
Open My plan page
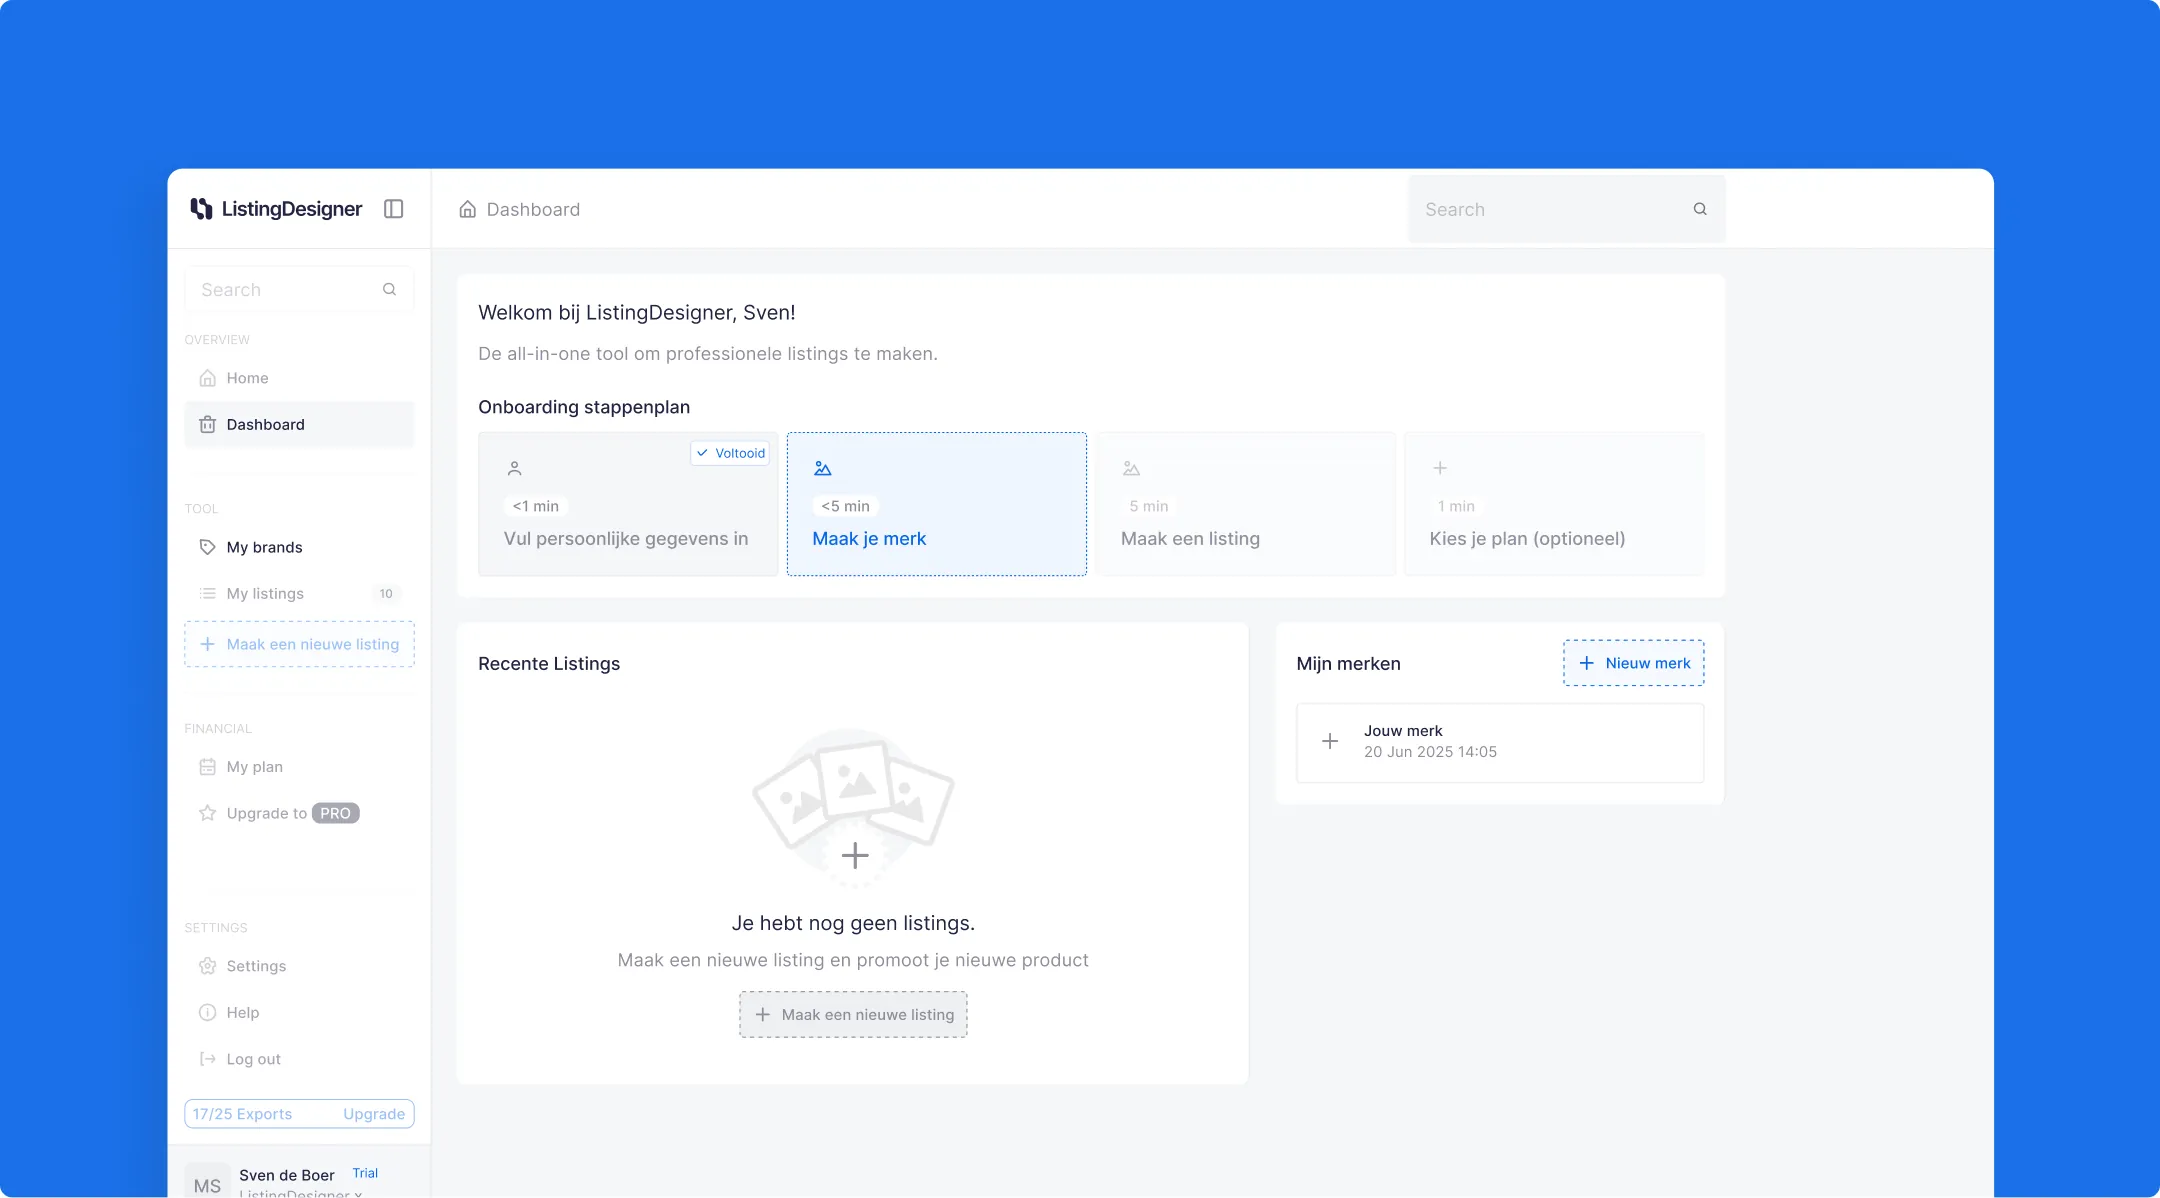[x=299, y=767]
